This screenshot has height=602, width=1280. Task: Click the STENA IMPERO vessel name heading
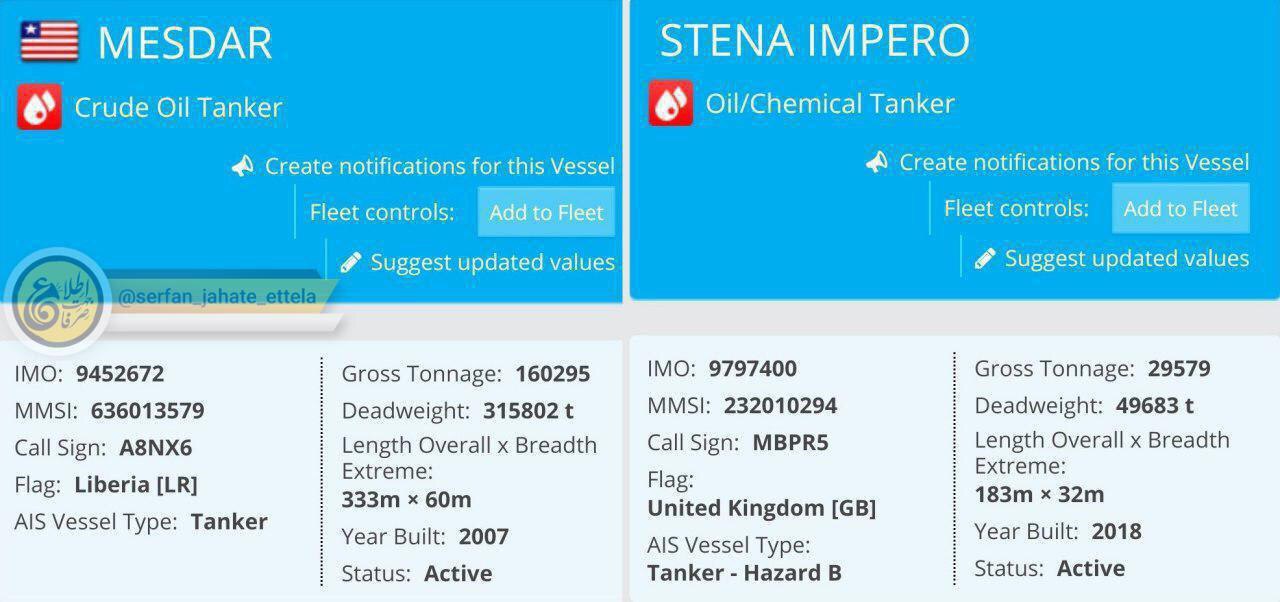814,40
